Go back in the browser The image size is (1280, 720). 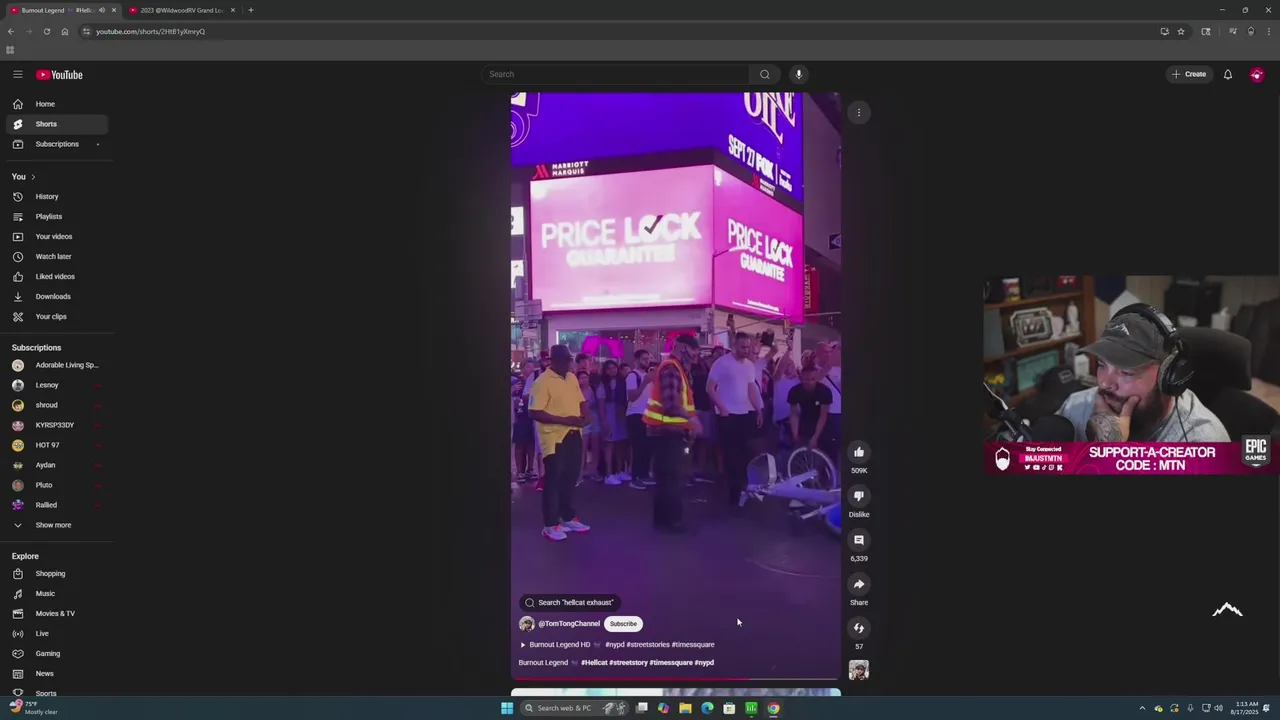pos(11,31)
